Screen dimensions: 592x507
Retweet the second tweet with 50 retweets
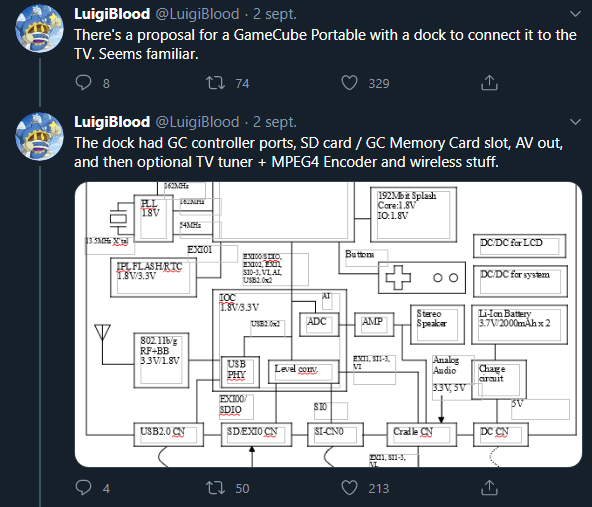215,487
